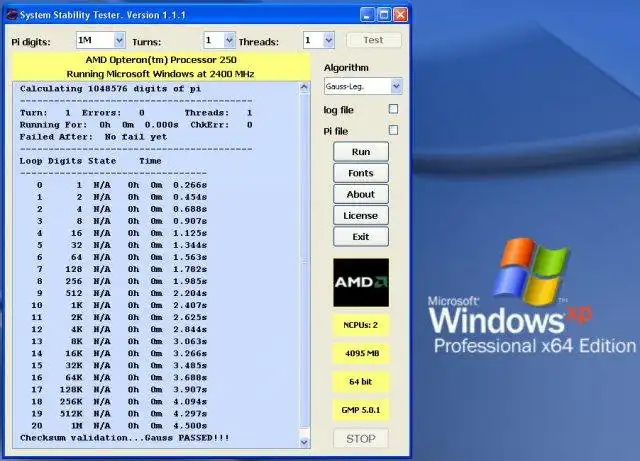This screenshot has width=640, height=461.
Task: Open the Threads dropdown
Action: pos(329,40)
